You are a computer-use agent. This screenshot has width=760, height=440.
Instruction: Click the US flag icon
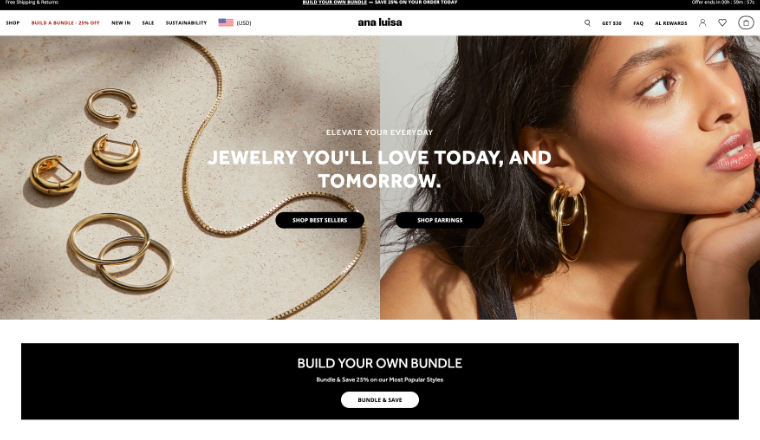pos(226,22)
